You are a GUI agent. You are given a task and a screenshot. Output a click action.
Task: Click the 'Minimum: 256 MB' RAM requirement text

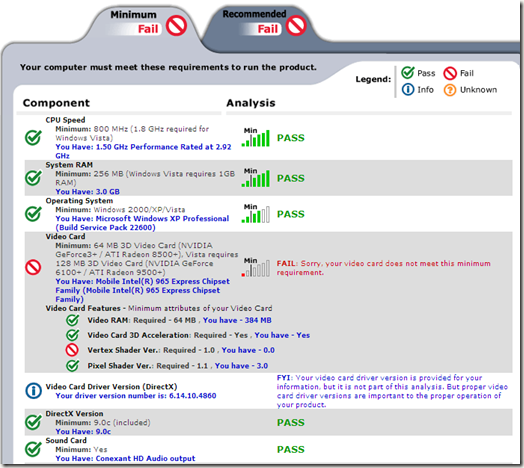coord(145,178)
